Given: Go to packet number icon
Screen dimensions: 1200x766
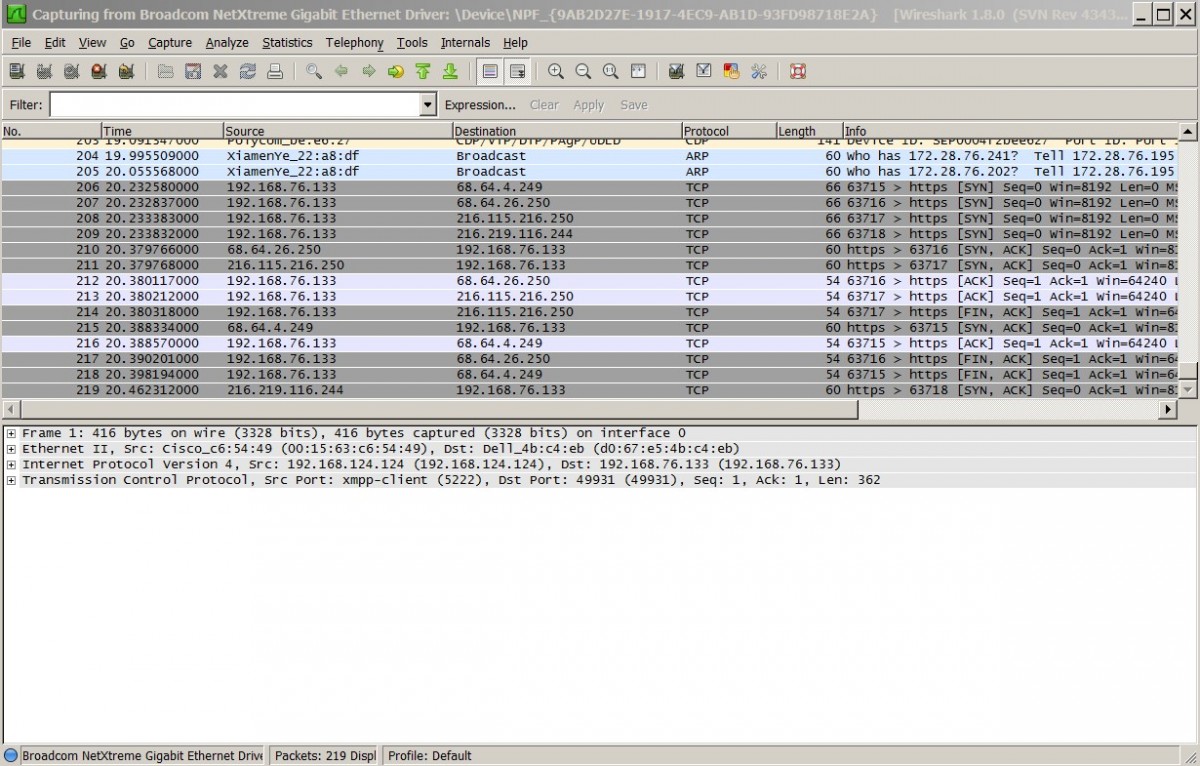Looking at the screenshot, I should 395,72.
